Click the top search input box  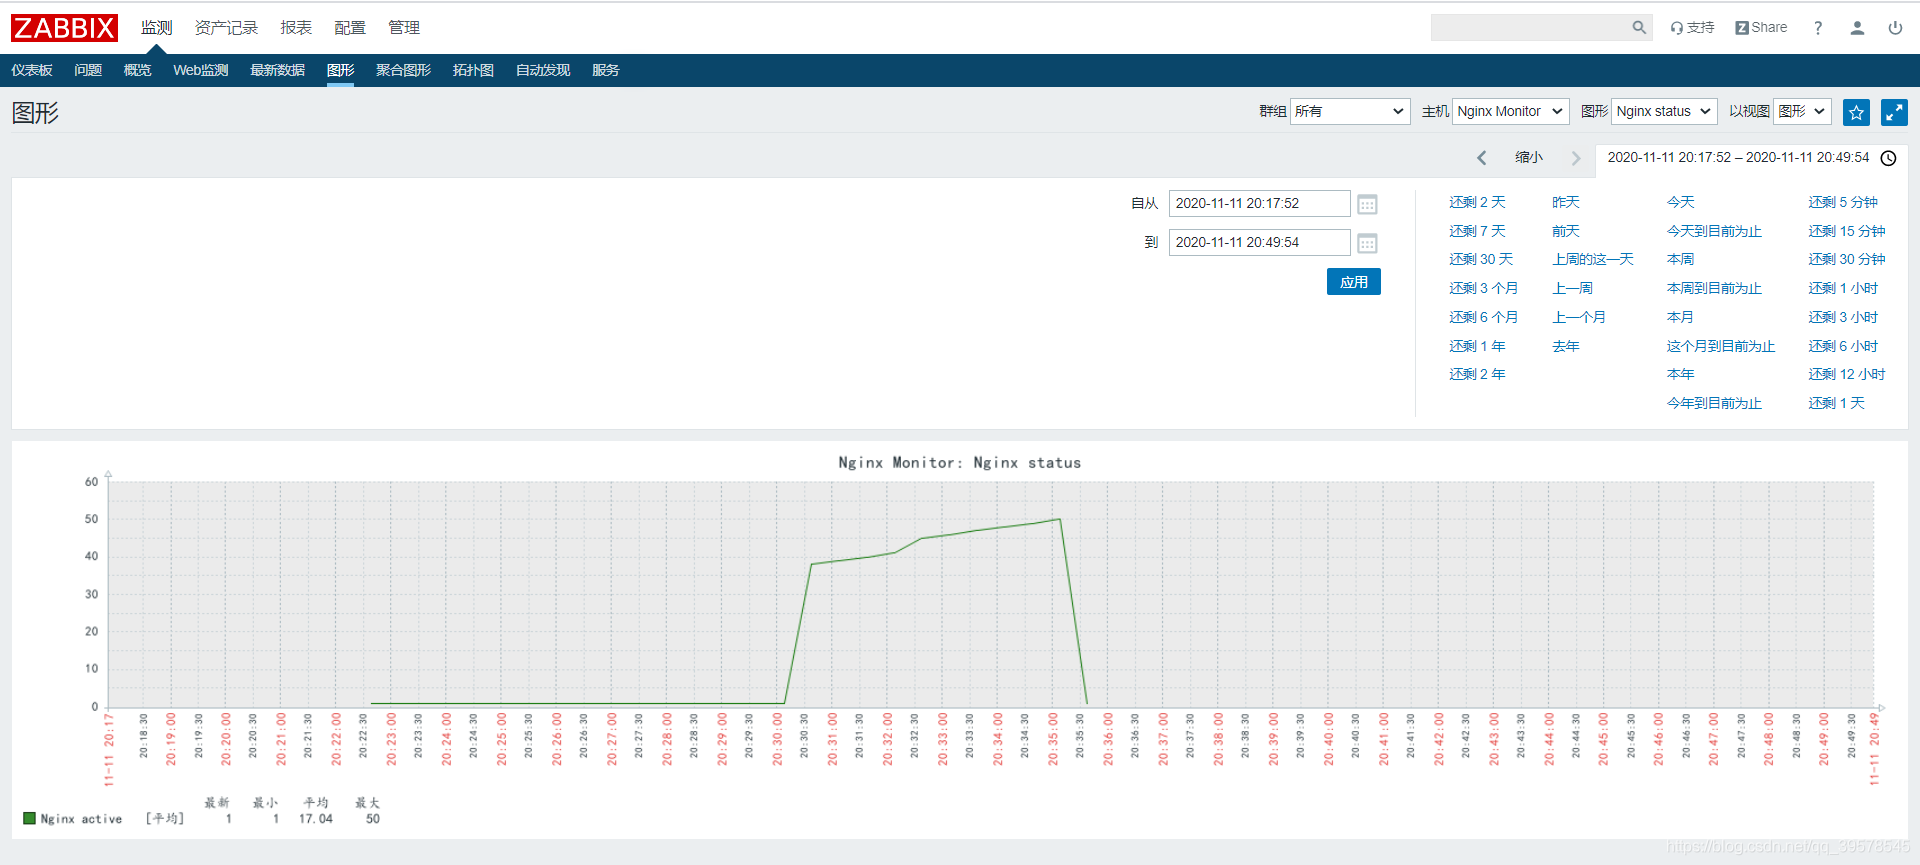coord(1530,28)
